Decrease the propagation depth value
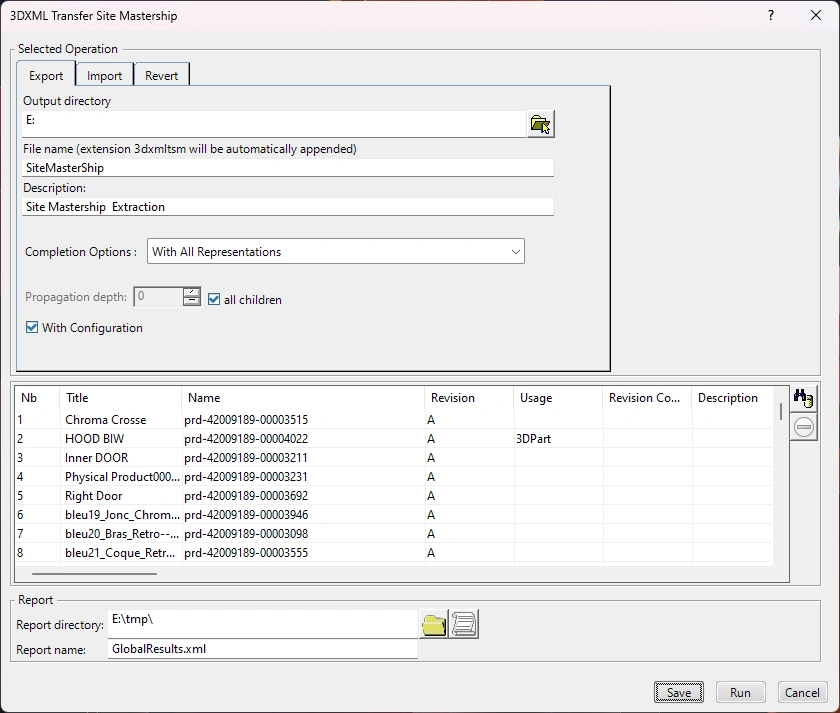This screenshot has height=713, width=840. coord(191,301)
